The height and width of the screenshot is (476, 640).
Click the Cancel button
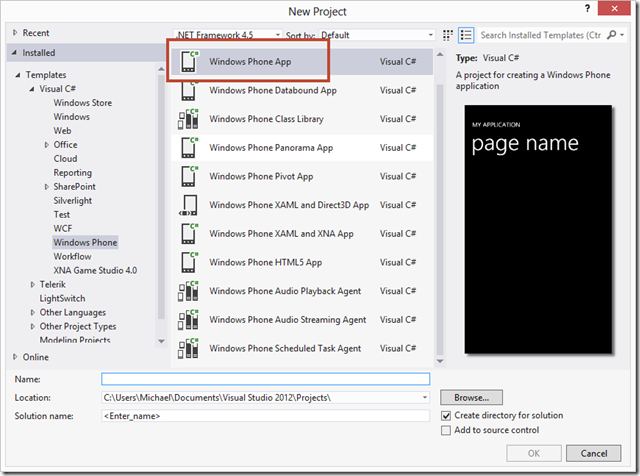point(593,453)
